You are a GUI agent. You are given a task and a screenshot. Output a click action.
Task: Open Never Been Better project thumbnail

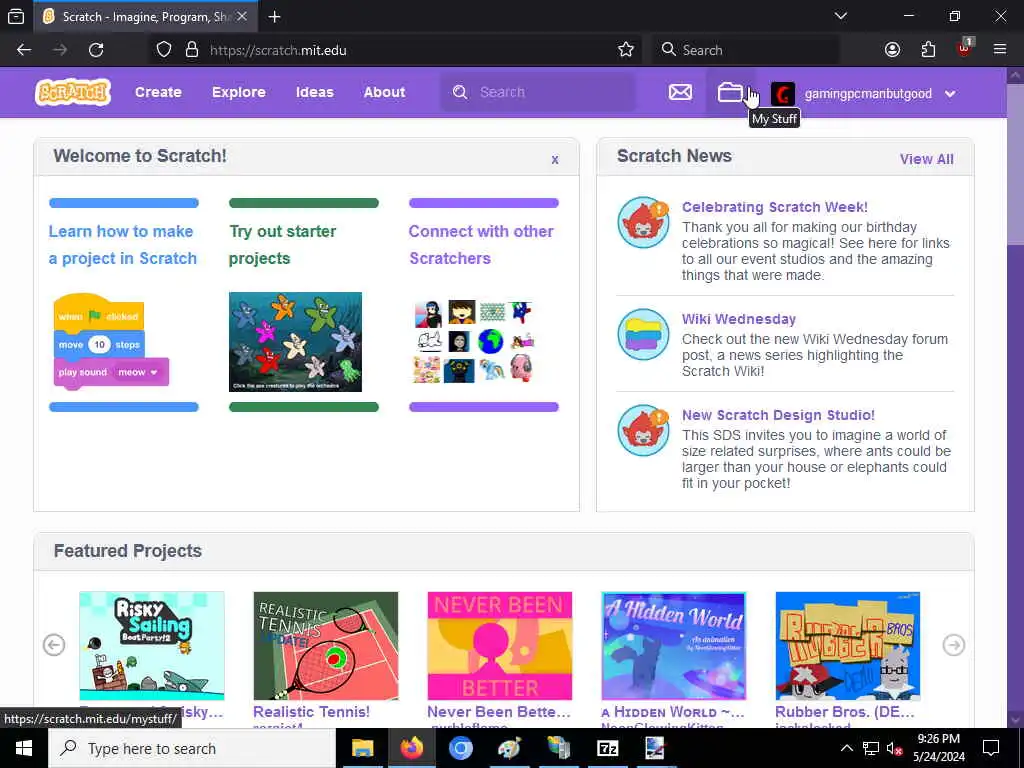pyautogui.click(x=500, y=646)
